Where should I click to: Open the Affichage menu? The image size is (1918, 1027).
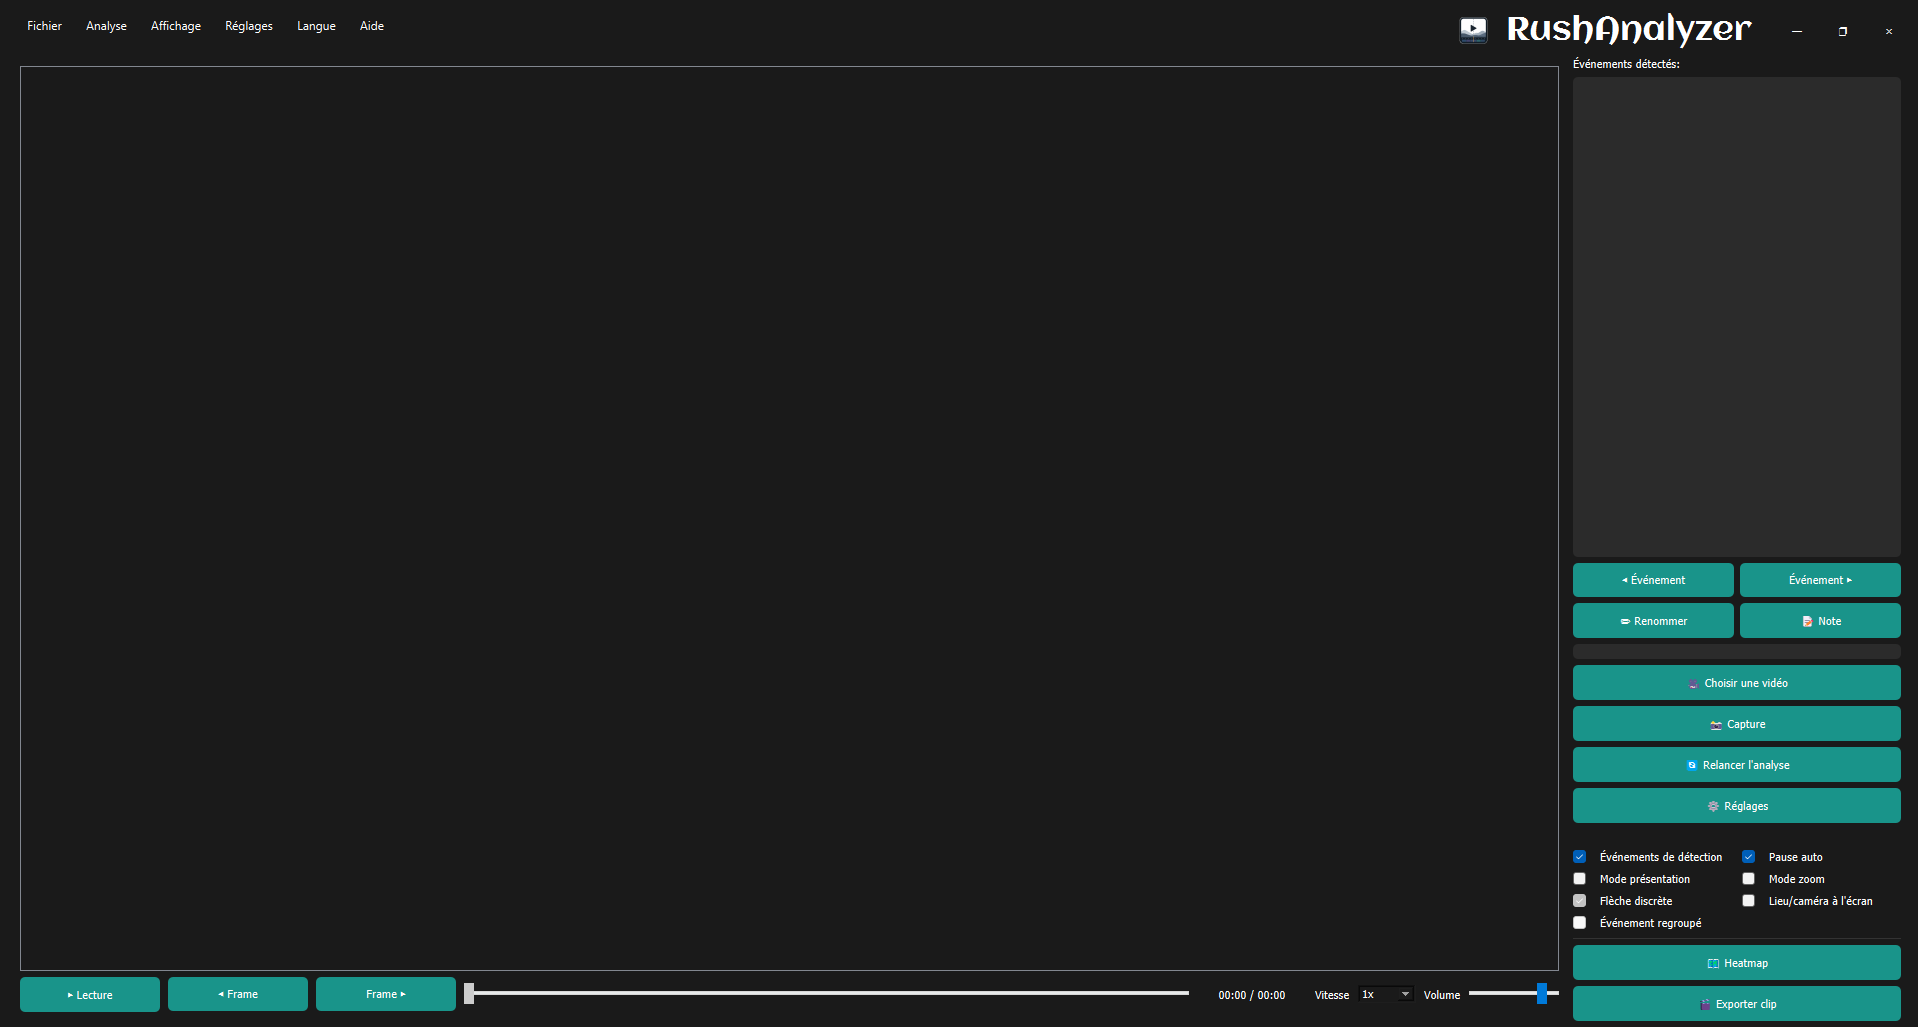pyautogui.click(x=176, y=26)
